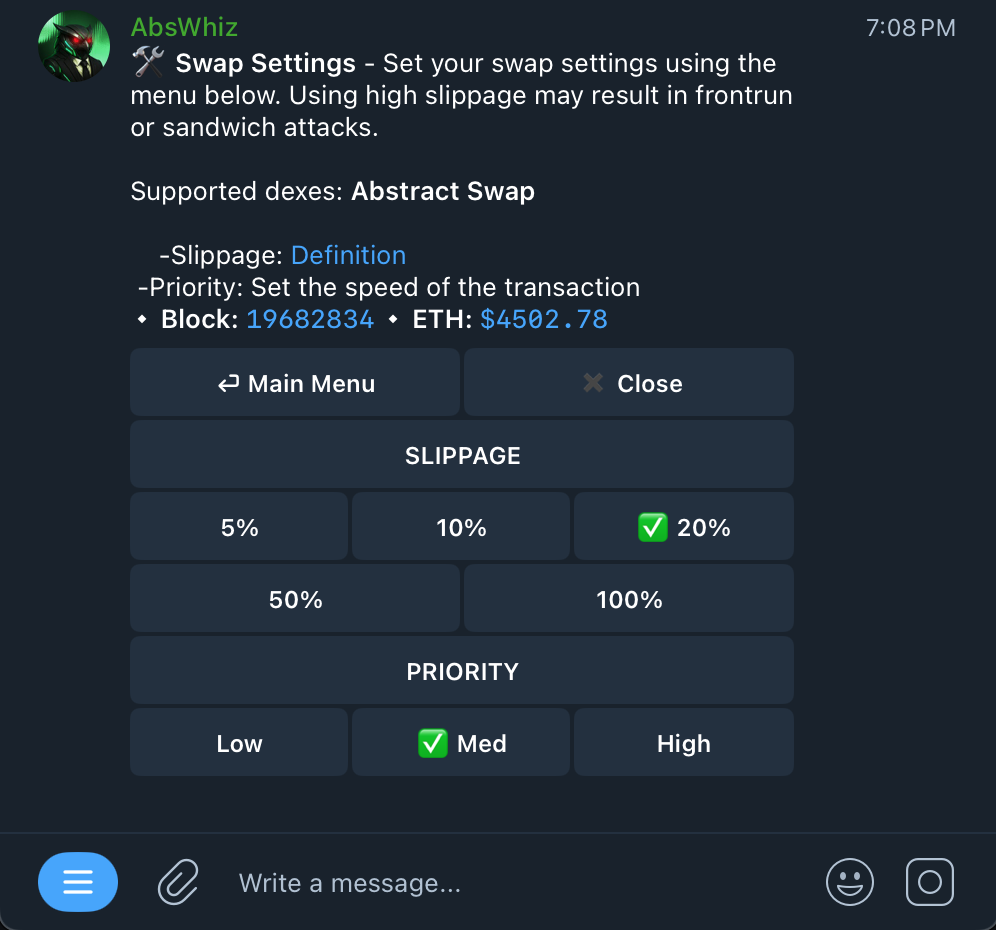Select 5% slippage option

pos(239,527)
